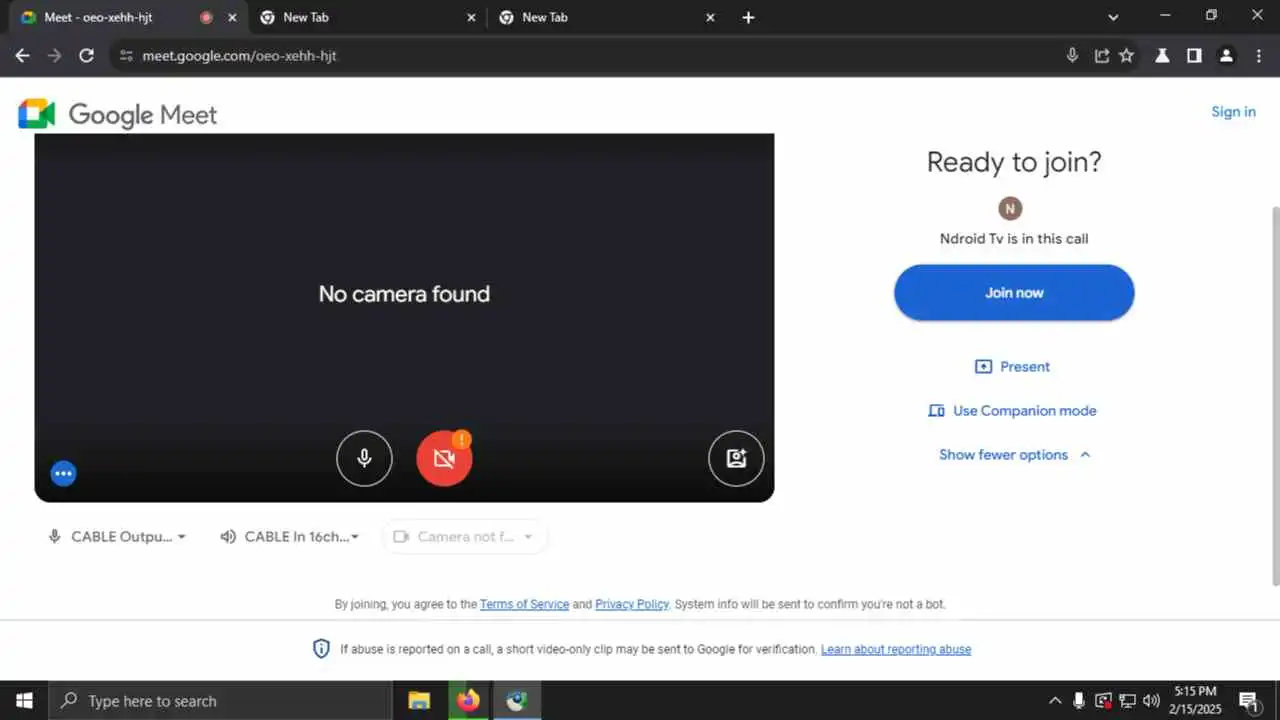This screenshot has height=720, width=1280.
Task: Open File Explorer from taskbar
Action: (419, 701)
